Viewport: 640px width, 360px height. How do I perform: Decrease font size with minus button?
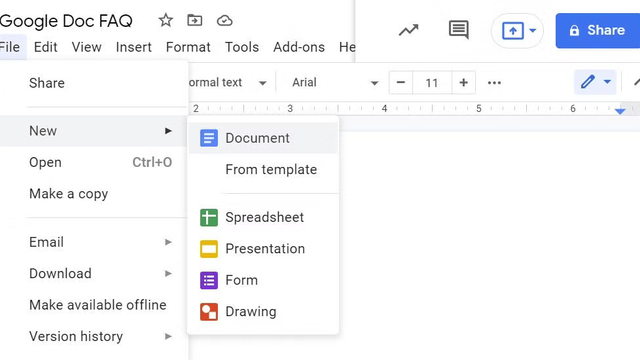pos(401,82)
